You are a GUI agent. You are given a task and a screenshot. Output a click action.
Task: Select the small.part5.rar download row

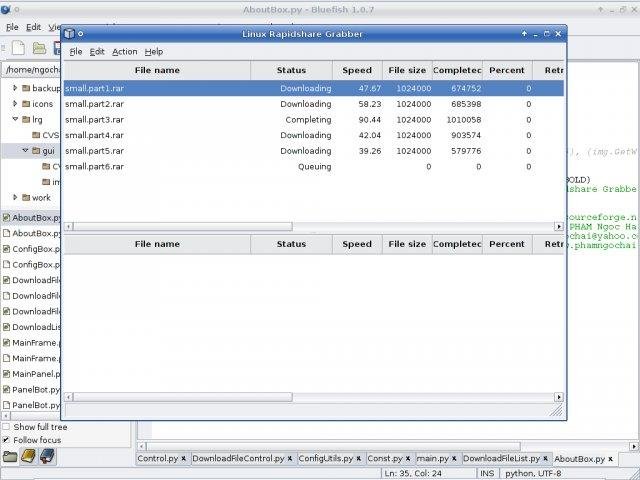coord(313,151)
